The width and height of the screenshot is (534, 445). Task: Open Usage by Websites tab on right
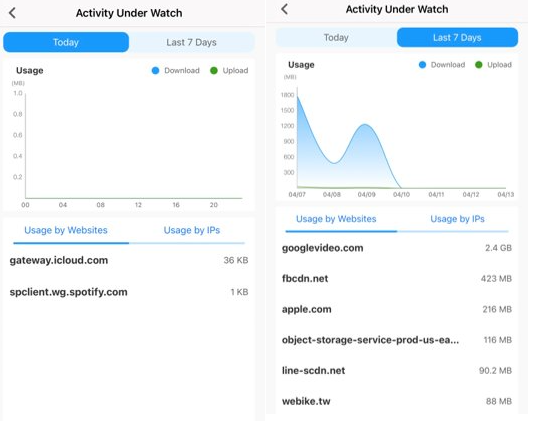336,219
